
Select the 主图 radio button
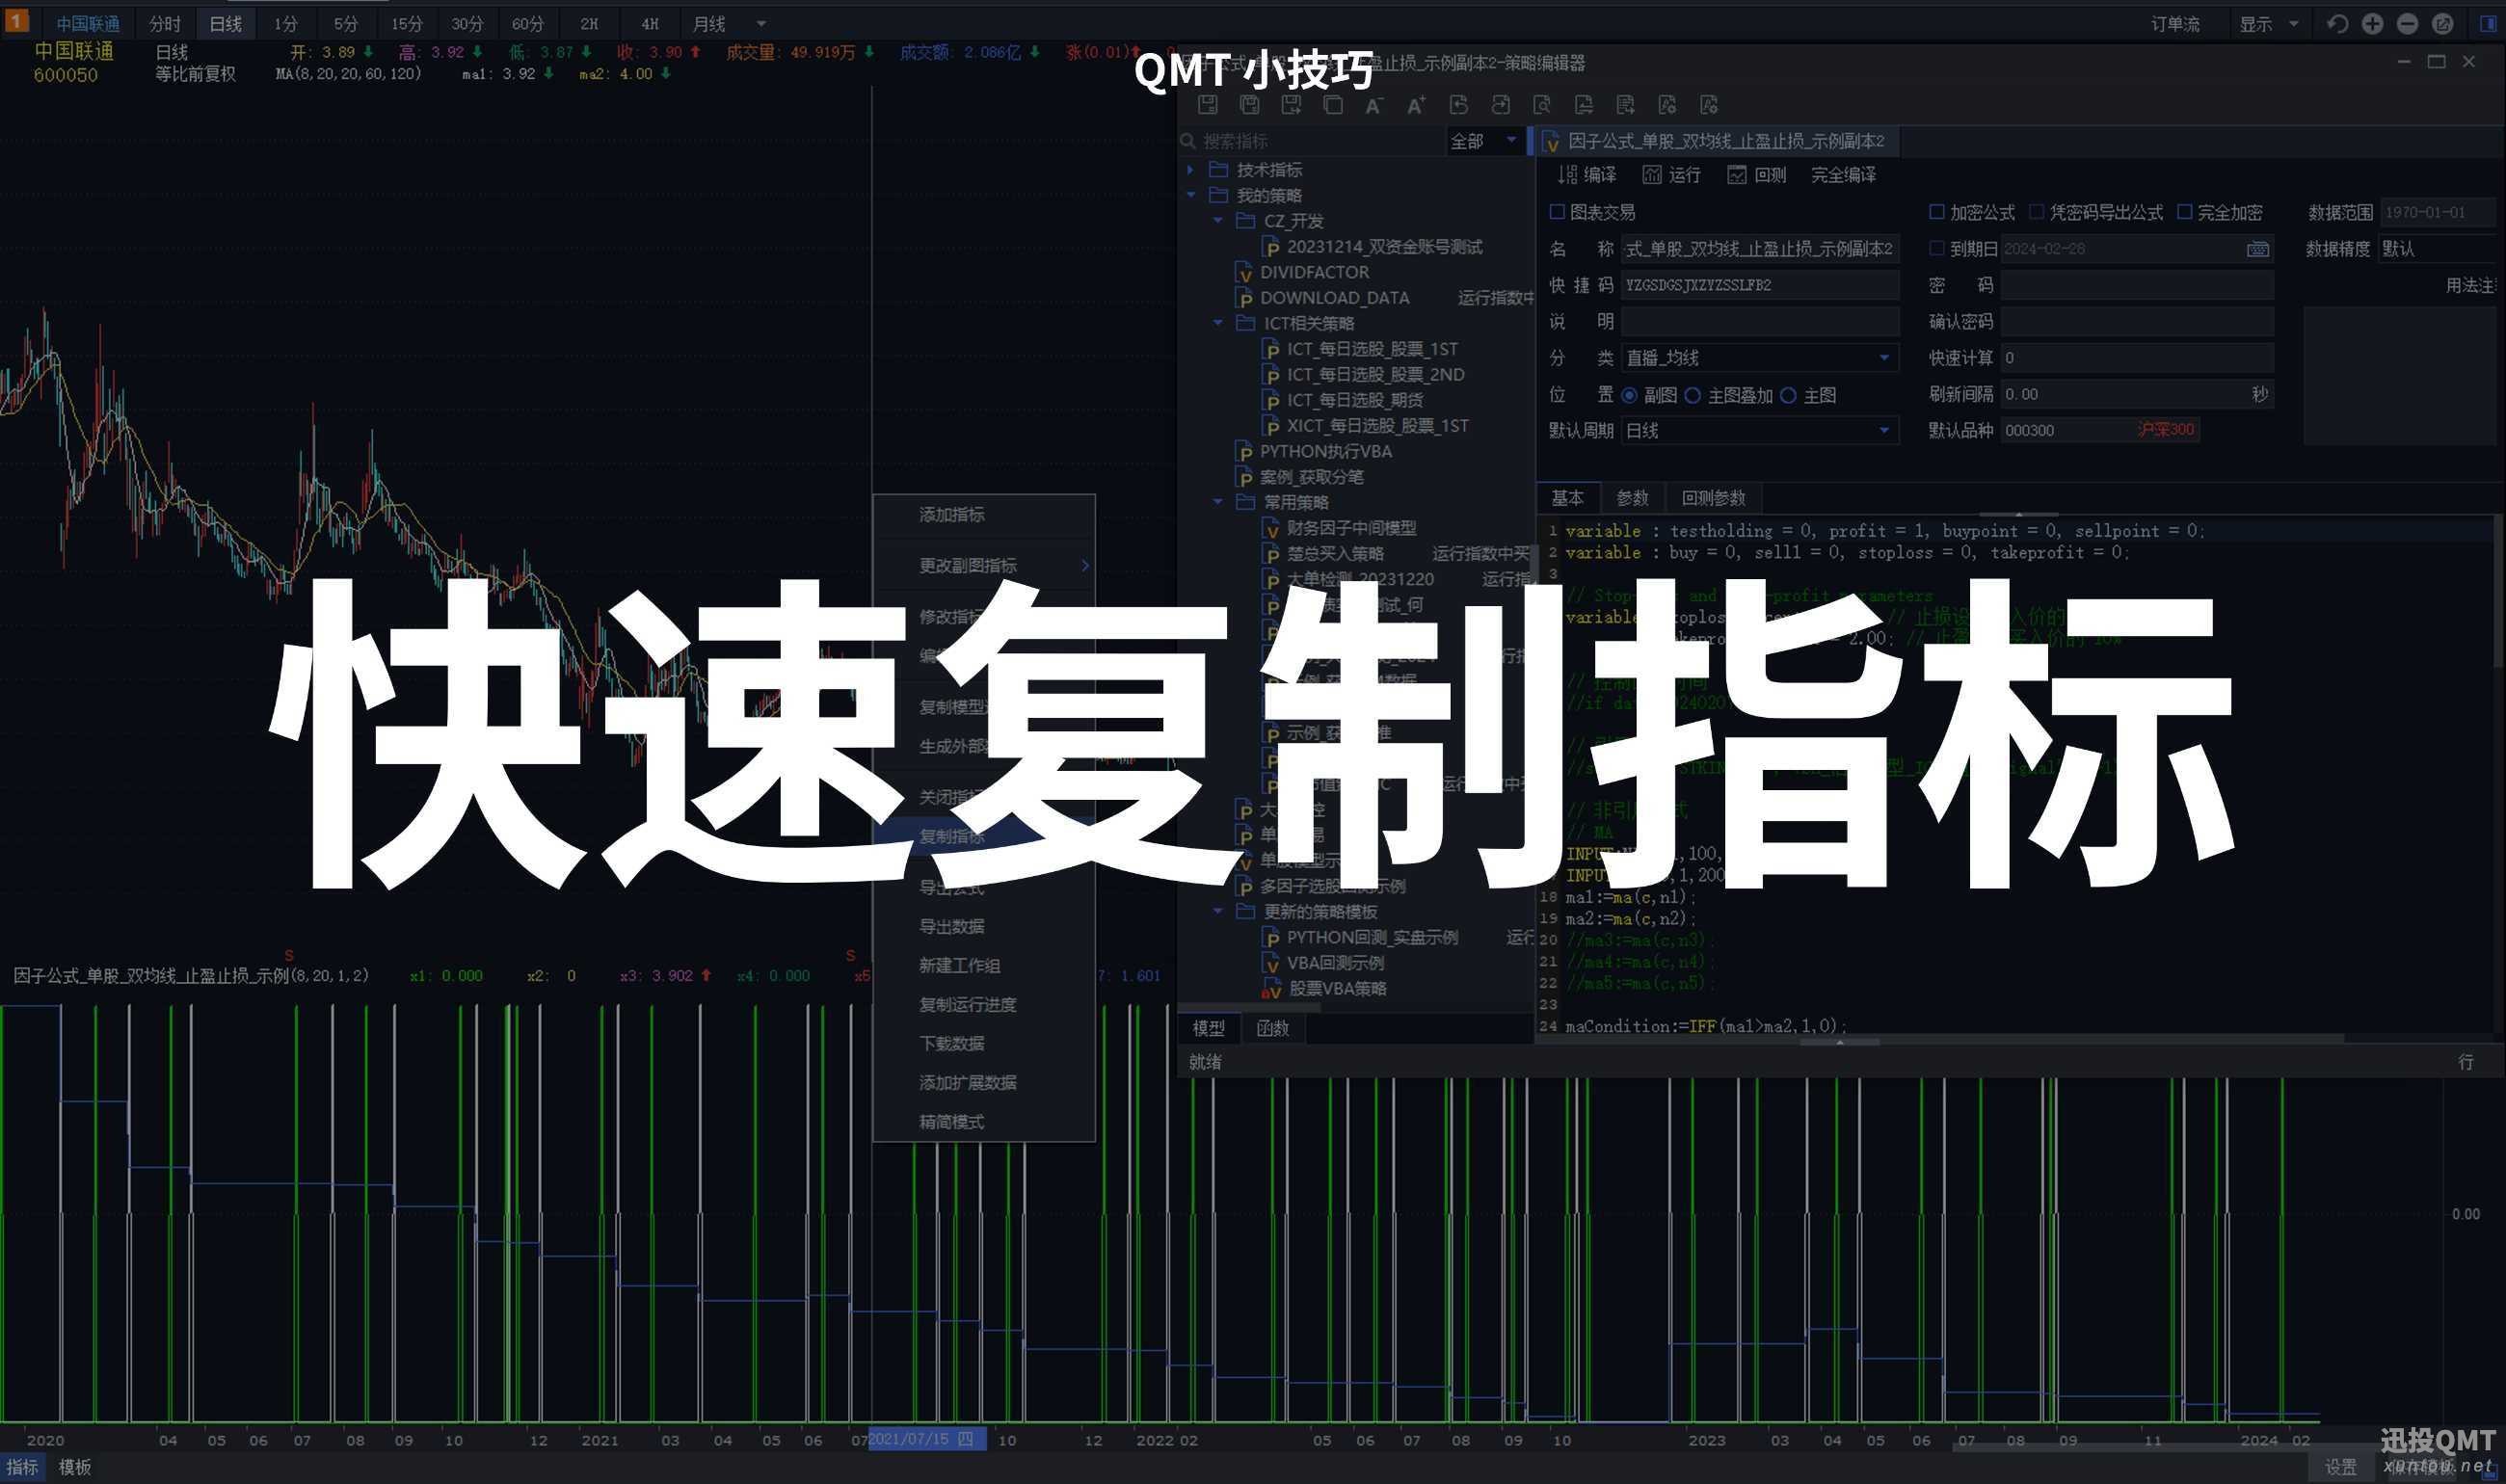1788,395
